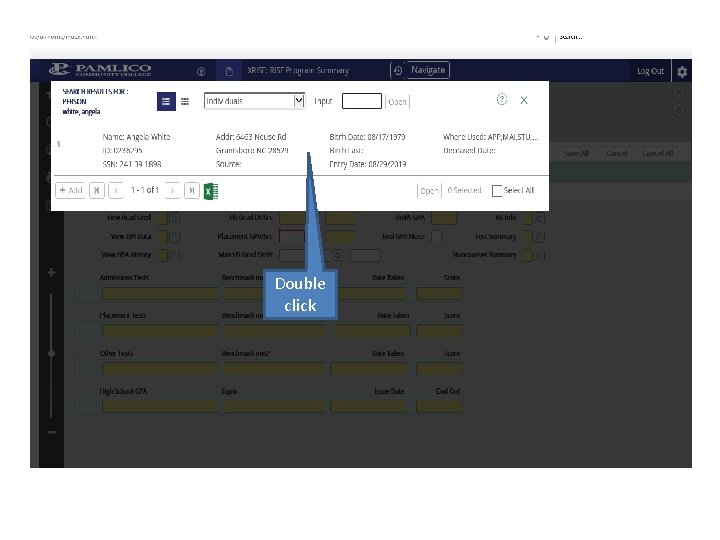Check the Select All checkbox

pyautogui.click(x=496, y=191)
